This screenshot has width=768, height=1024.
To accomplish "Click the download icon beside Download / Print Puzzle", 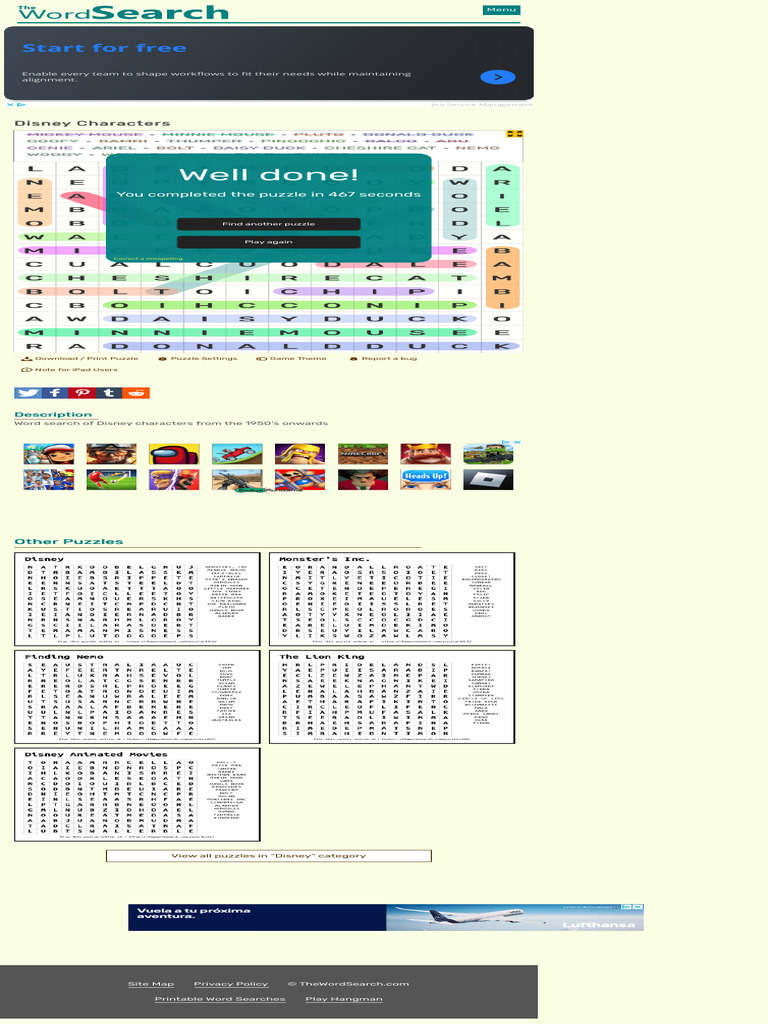I will [x=27, y=359].
